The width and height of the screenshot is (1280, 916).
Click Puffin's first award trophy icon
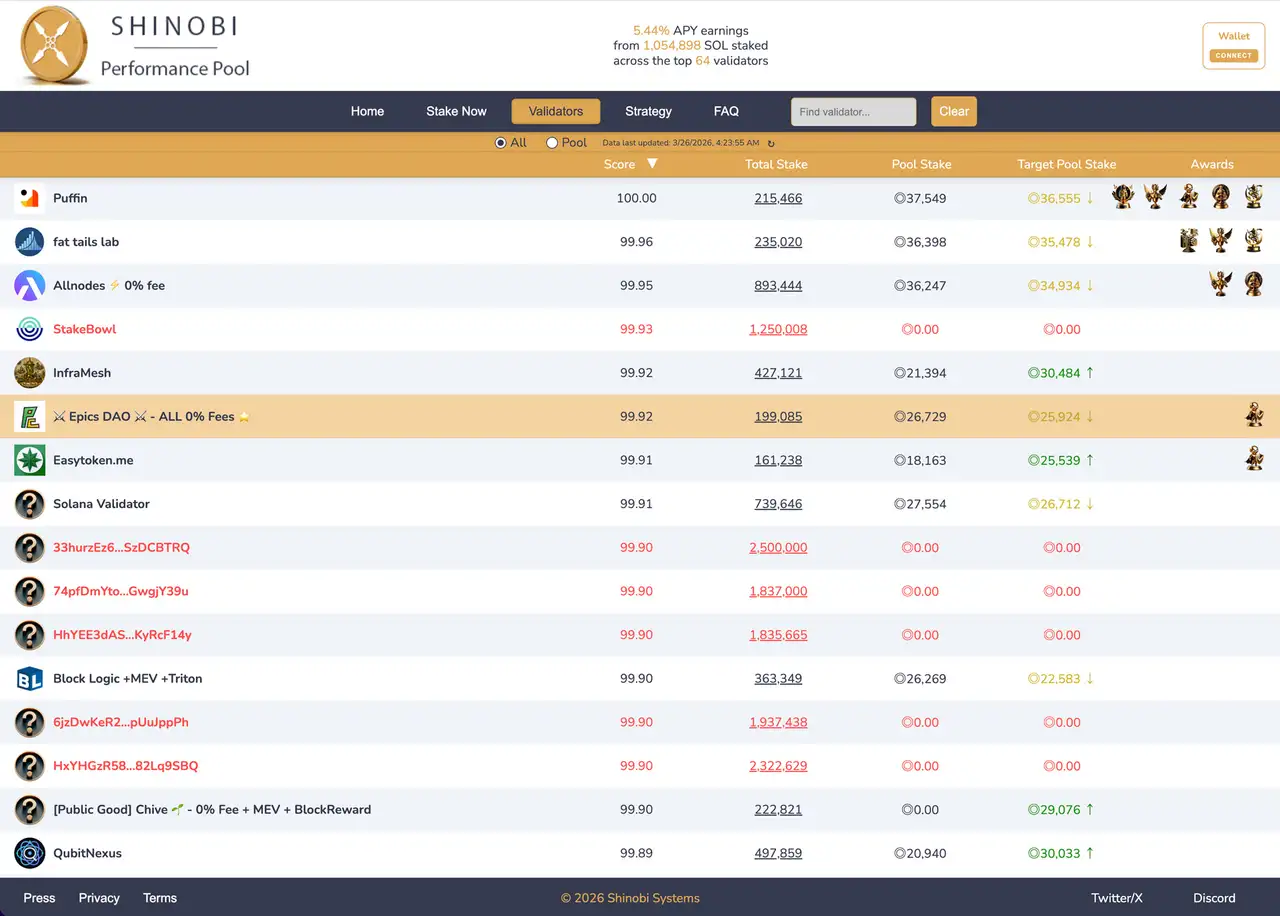(x=1122, y=197)
